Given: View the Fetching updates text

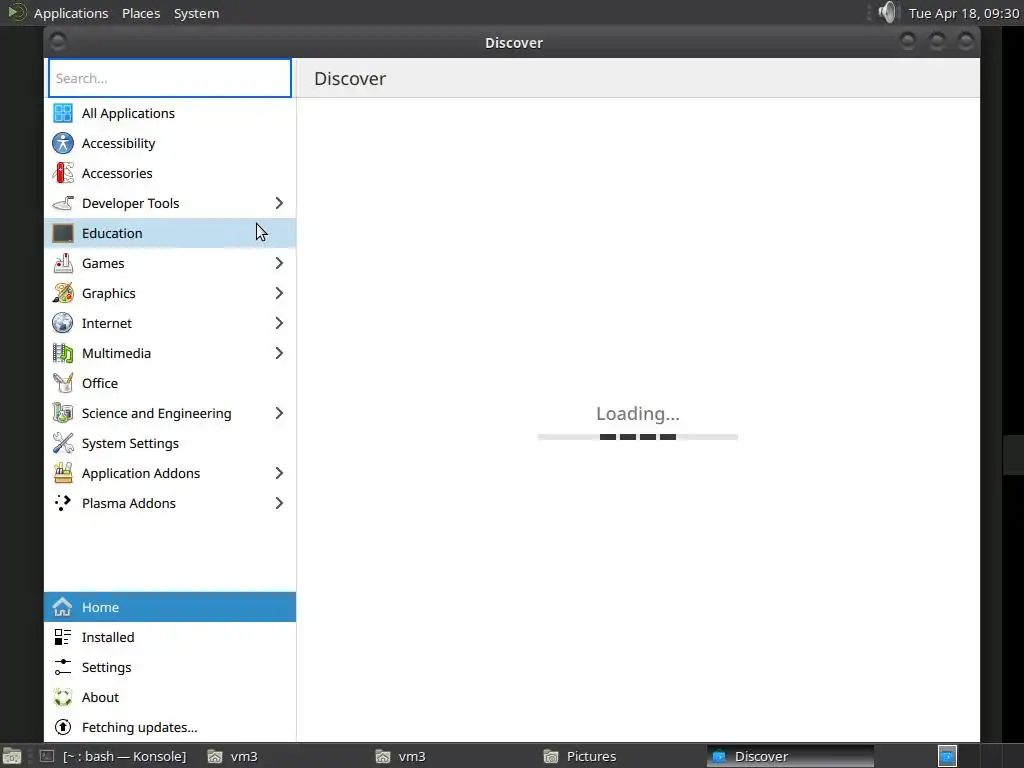Looking at the screenshot, I should coord(140,728).
